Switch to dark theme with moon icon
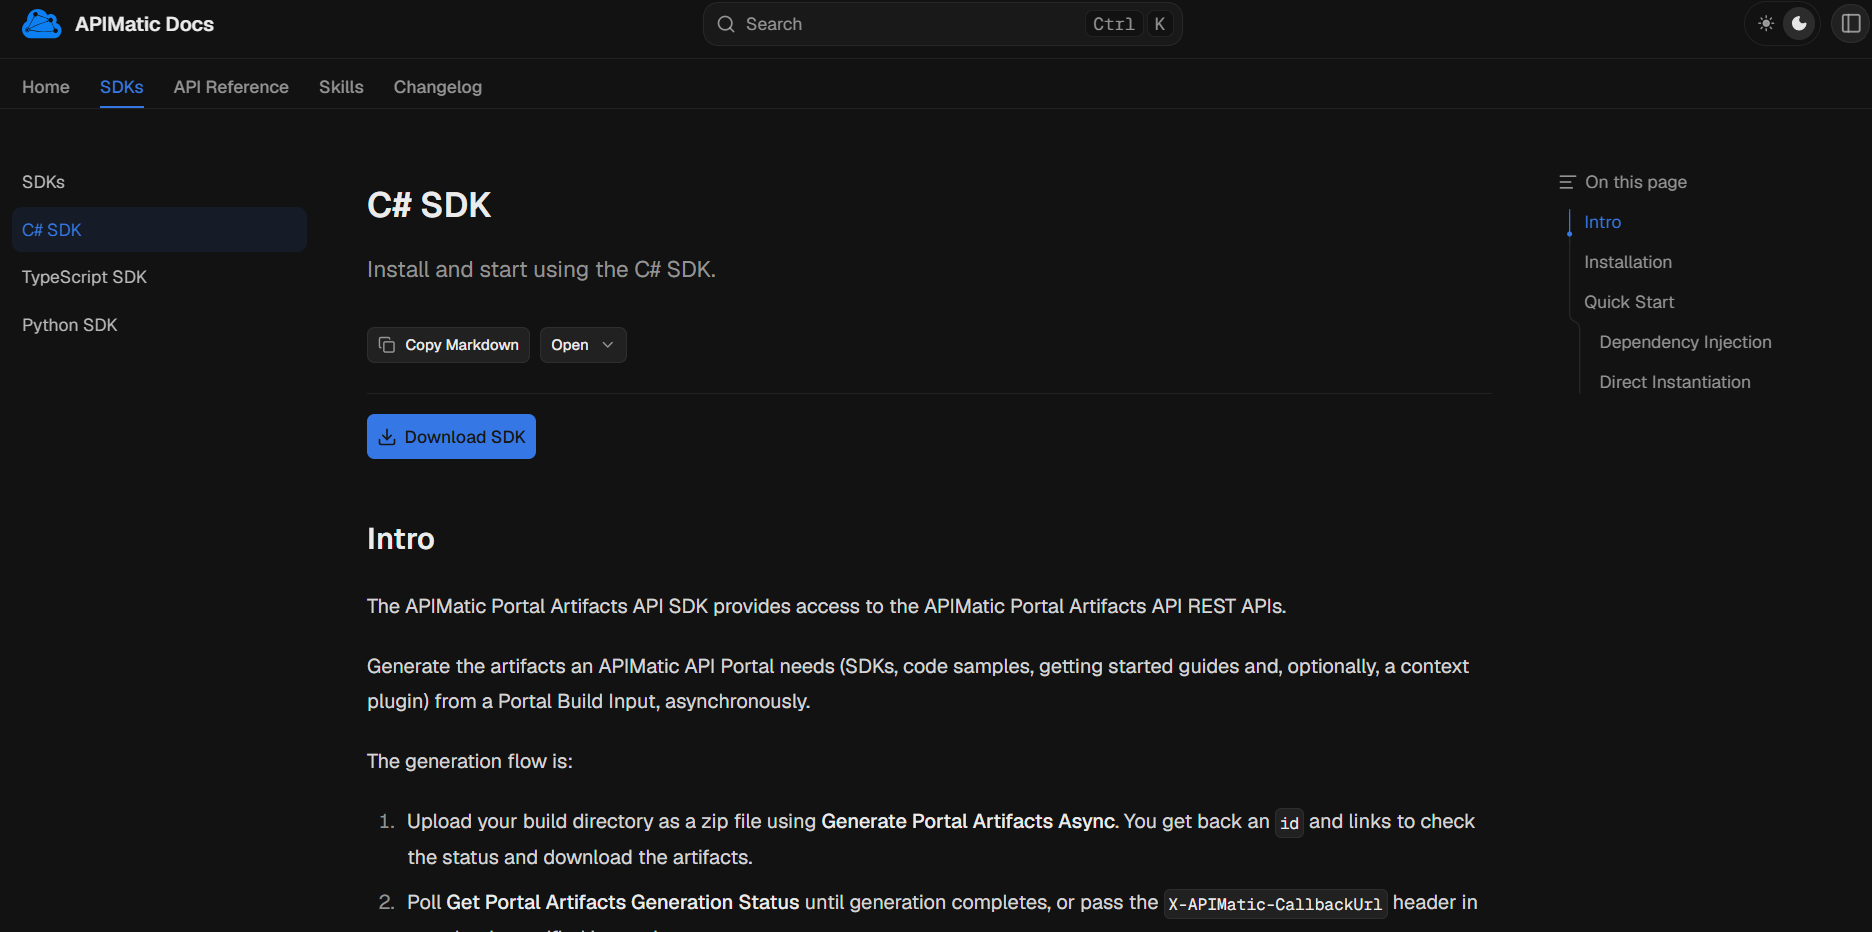The height and width of the screenshot is (932, 1872). pyautogui.click(x=1799, y=24)
